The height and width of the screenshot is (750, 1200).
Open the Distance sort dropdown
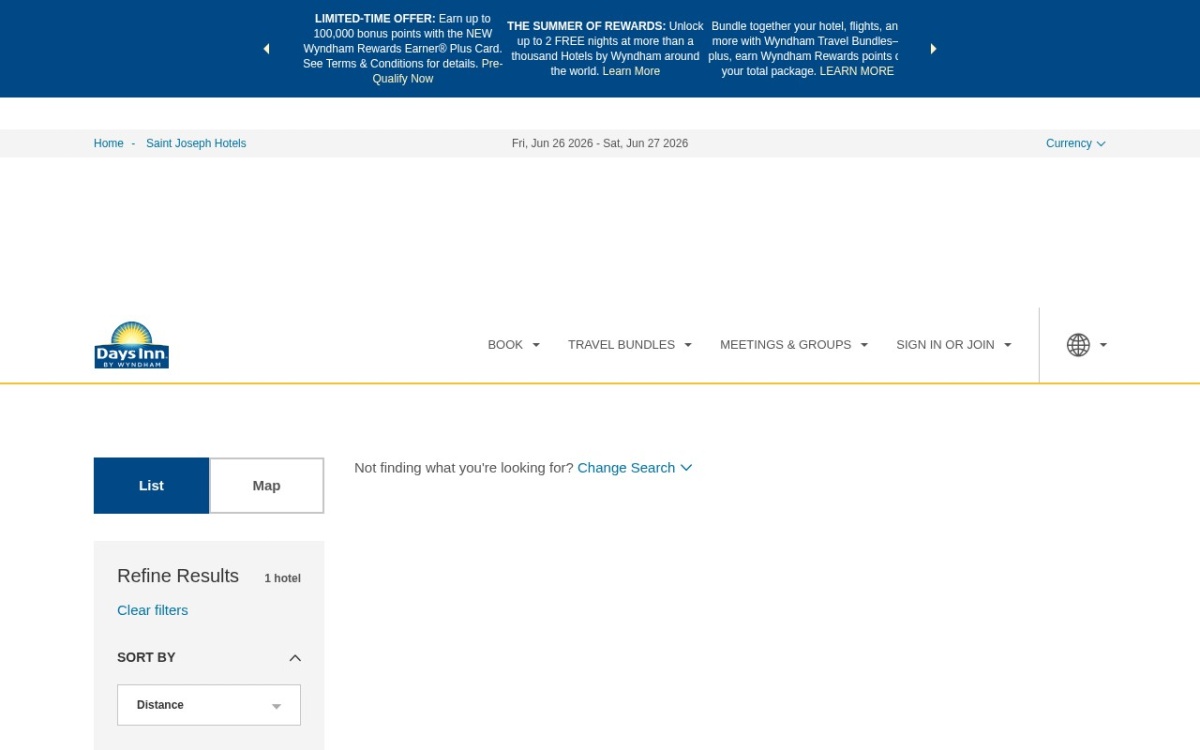point(209,705)
